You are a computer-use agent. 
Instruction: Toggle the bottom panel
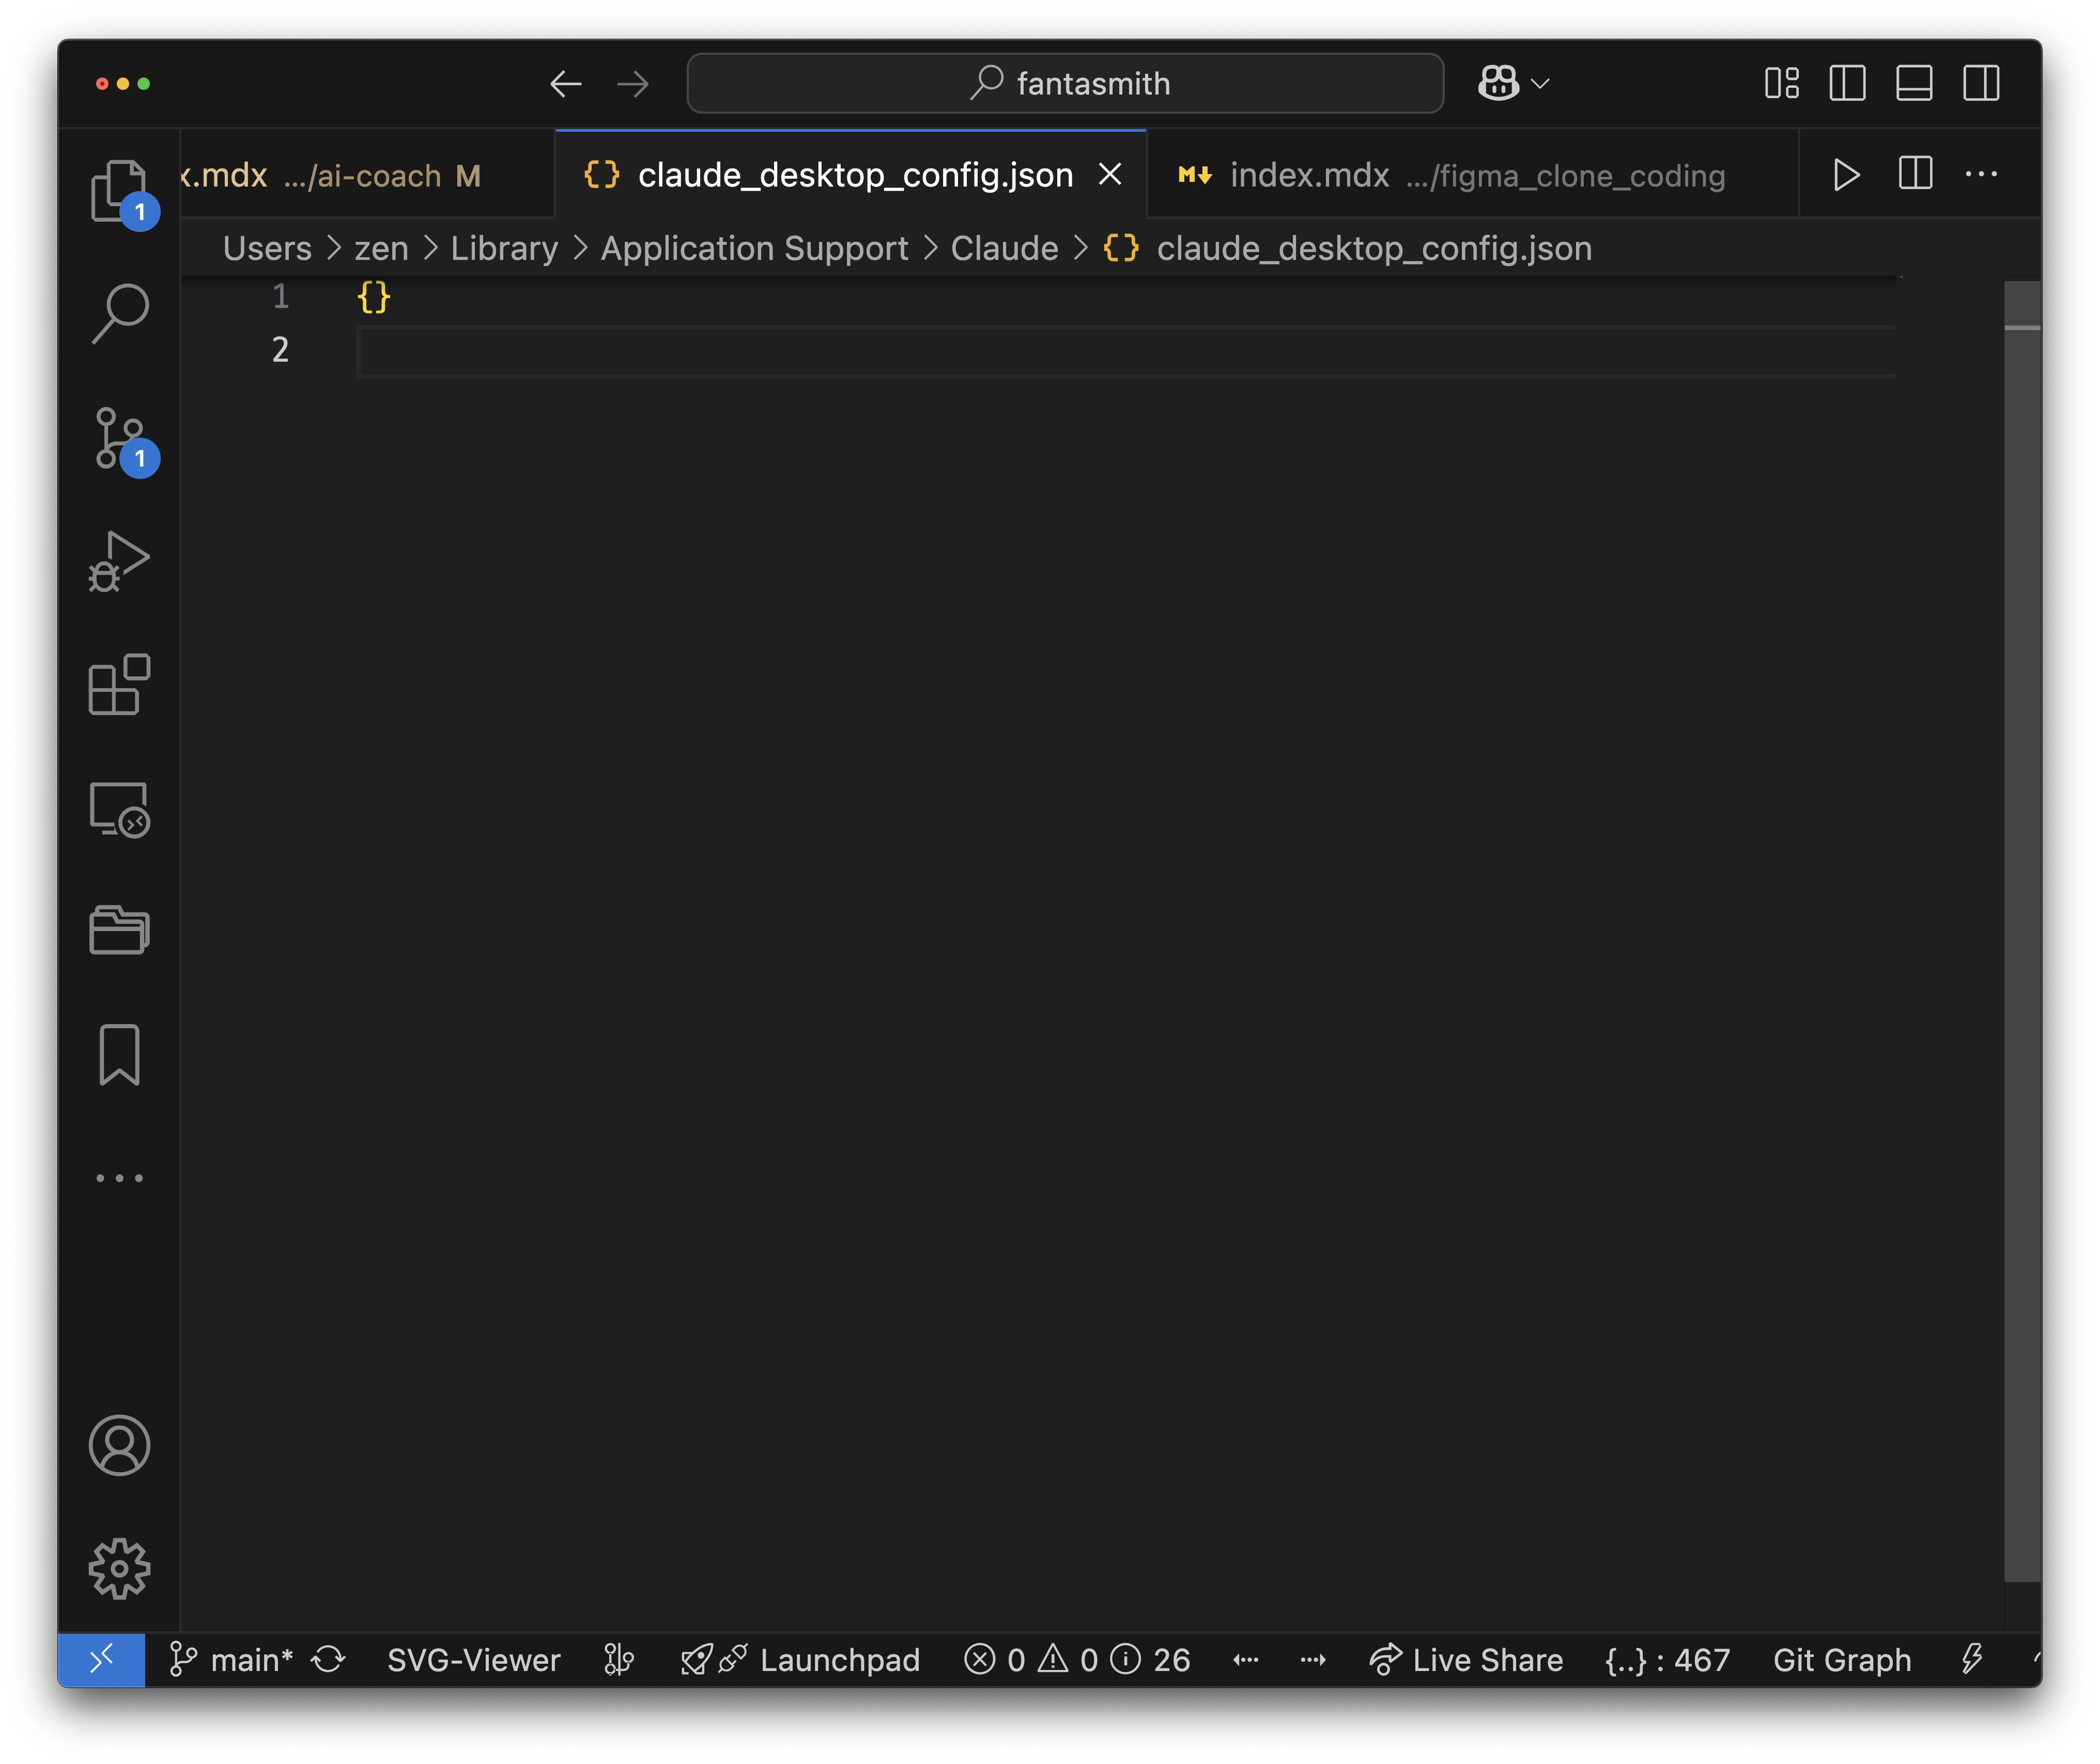1914,83
